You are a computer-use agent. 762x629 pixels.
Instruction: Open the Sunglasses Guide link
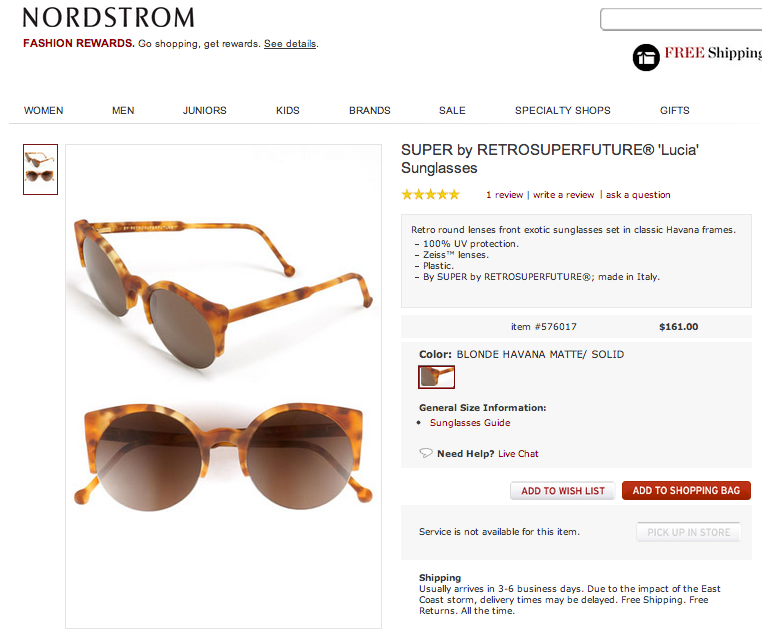coord(470,423)
